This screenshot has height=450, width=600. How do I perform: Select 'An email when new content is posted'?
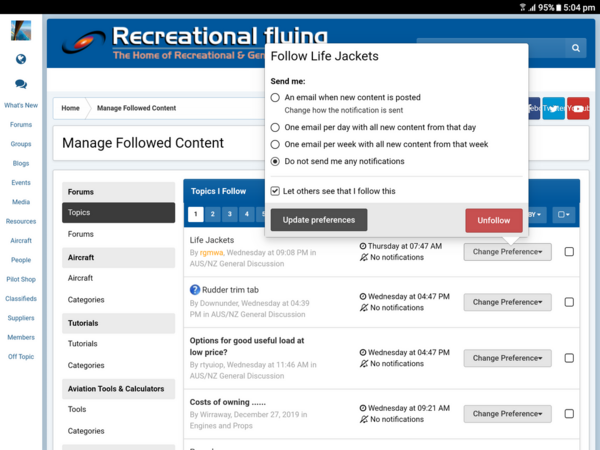click(276, 98)
